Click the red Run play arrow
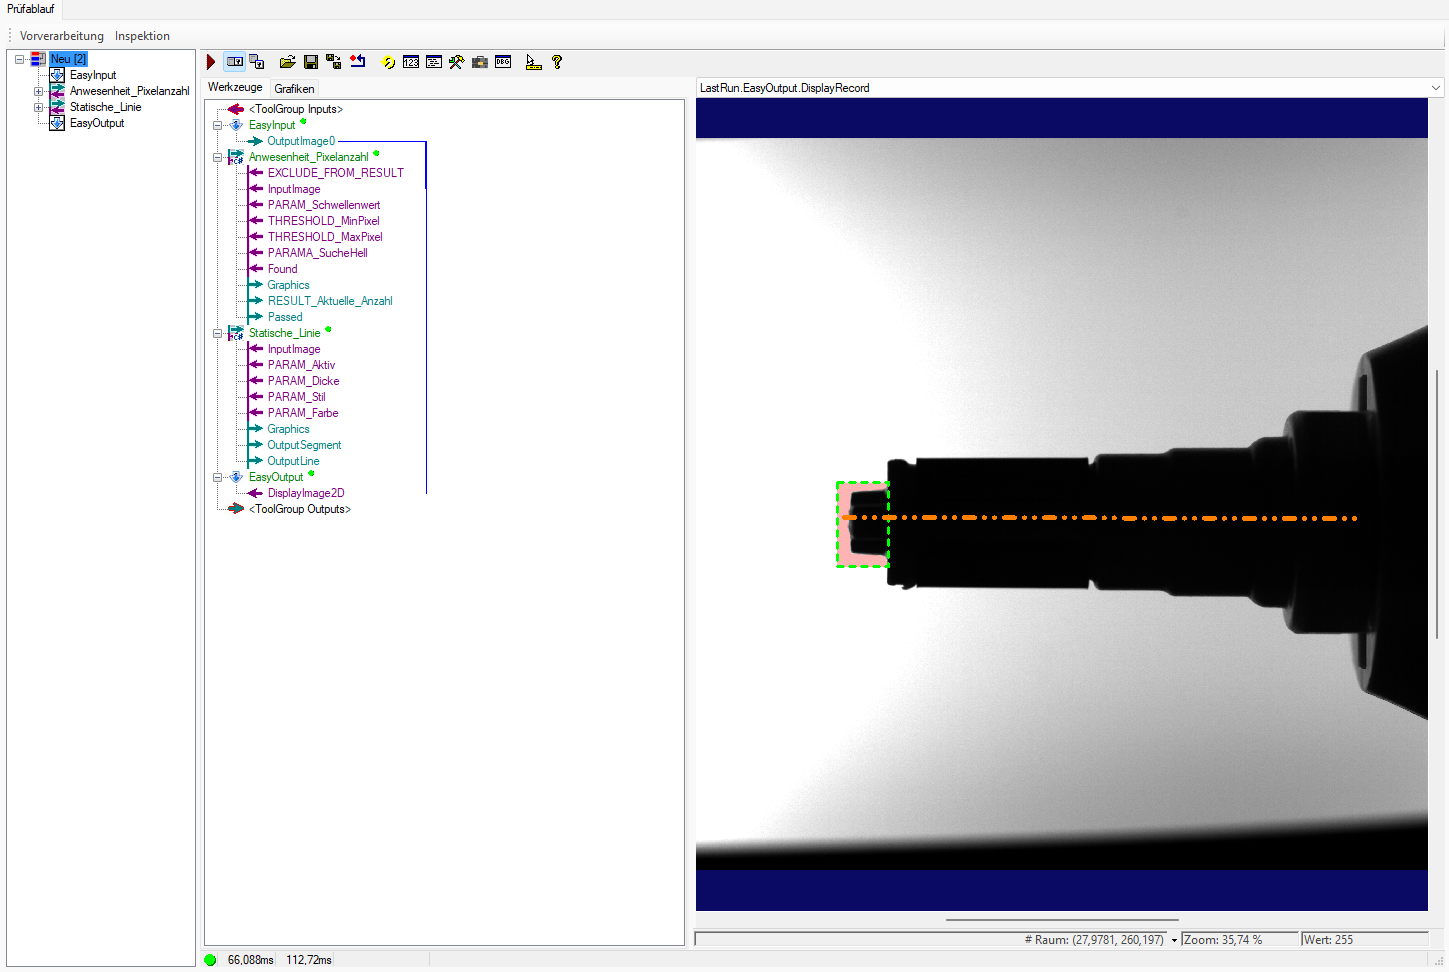The height and width of the screenshot is (972, 1449). (x=211, y=62)
